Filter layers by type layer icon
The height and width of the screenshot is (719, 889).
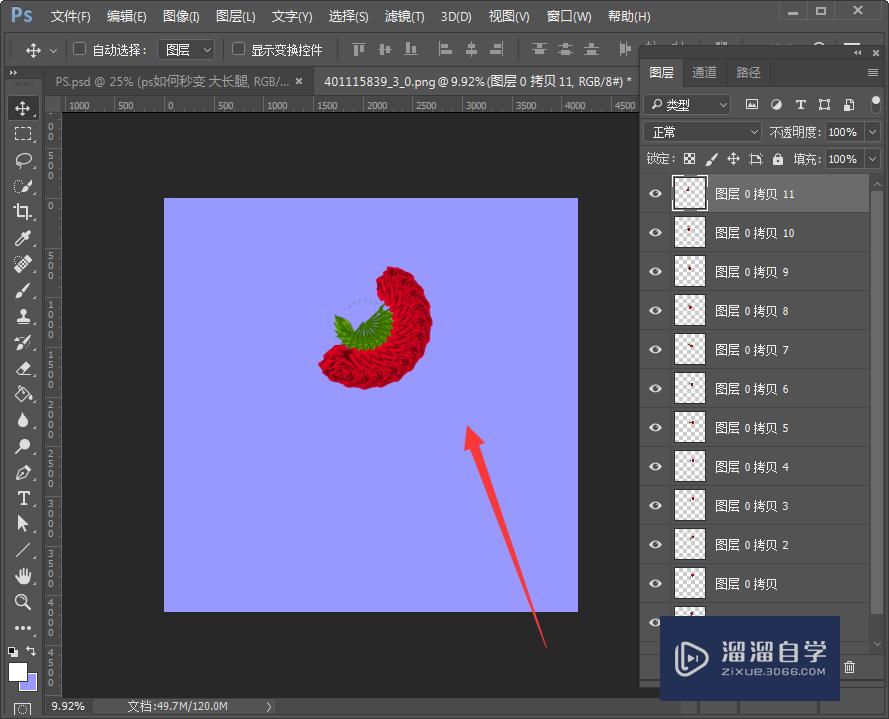(801, 104)
